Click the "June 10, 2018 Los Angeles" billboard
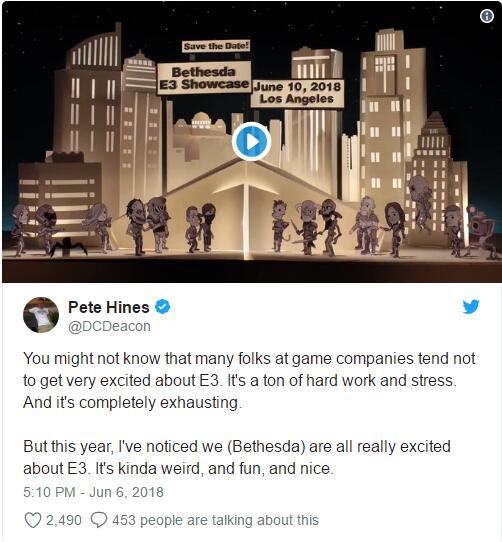Image resolution: width=502 pixels, height=542 pixels. (297, 93)
